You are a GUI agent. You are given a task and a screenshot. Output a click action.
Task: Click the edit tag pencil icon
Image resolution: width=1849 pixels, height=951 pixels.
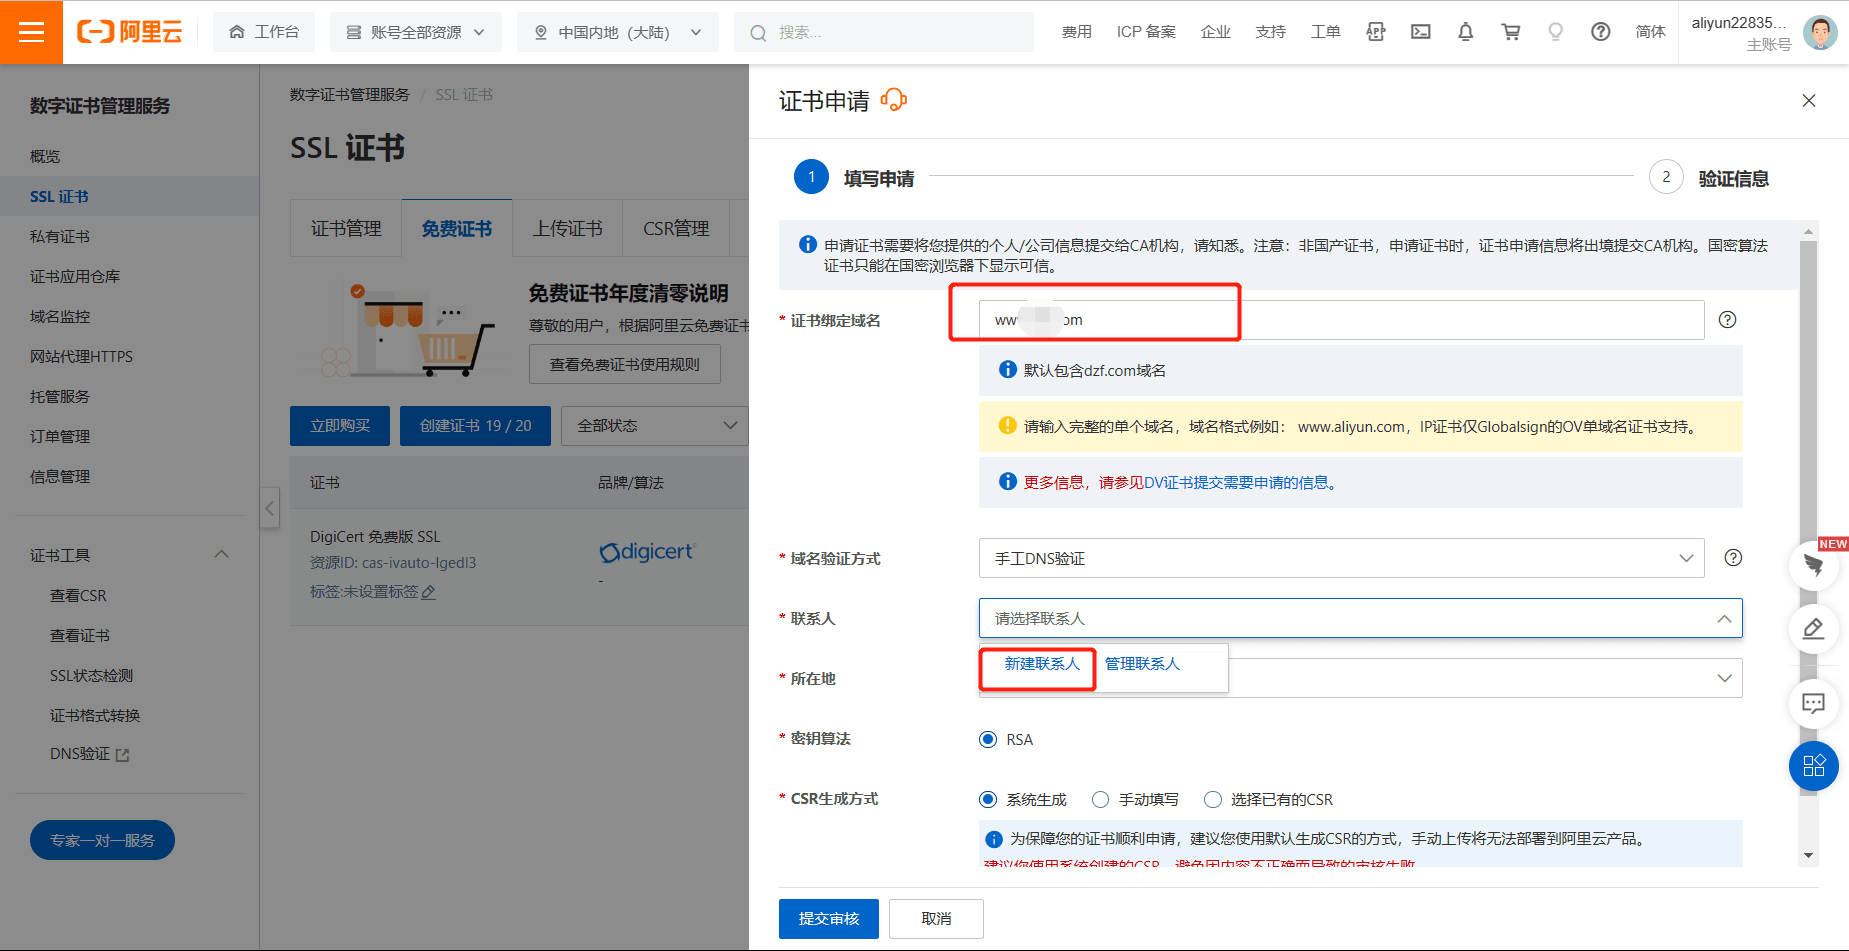click(429, 592)
